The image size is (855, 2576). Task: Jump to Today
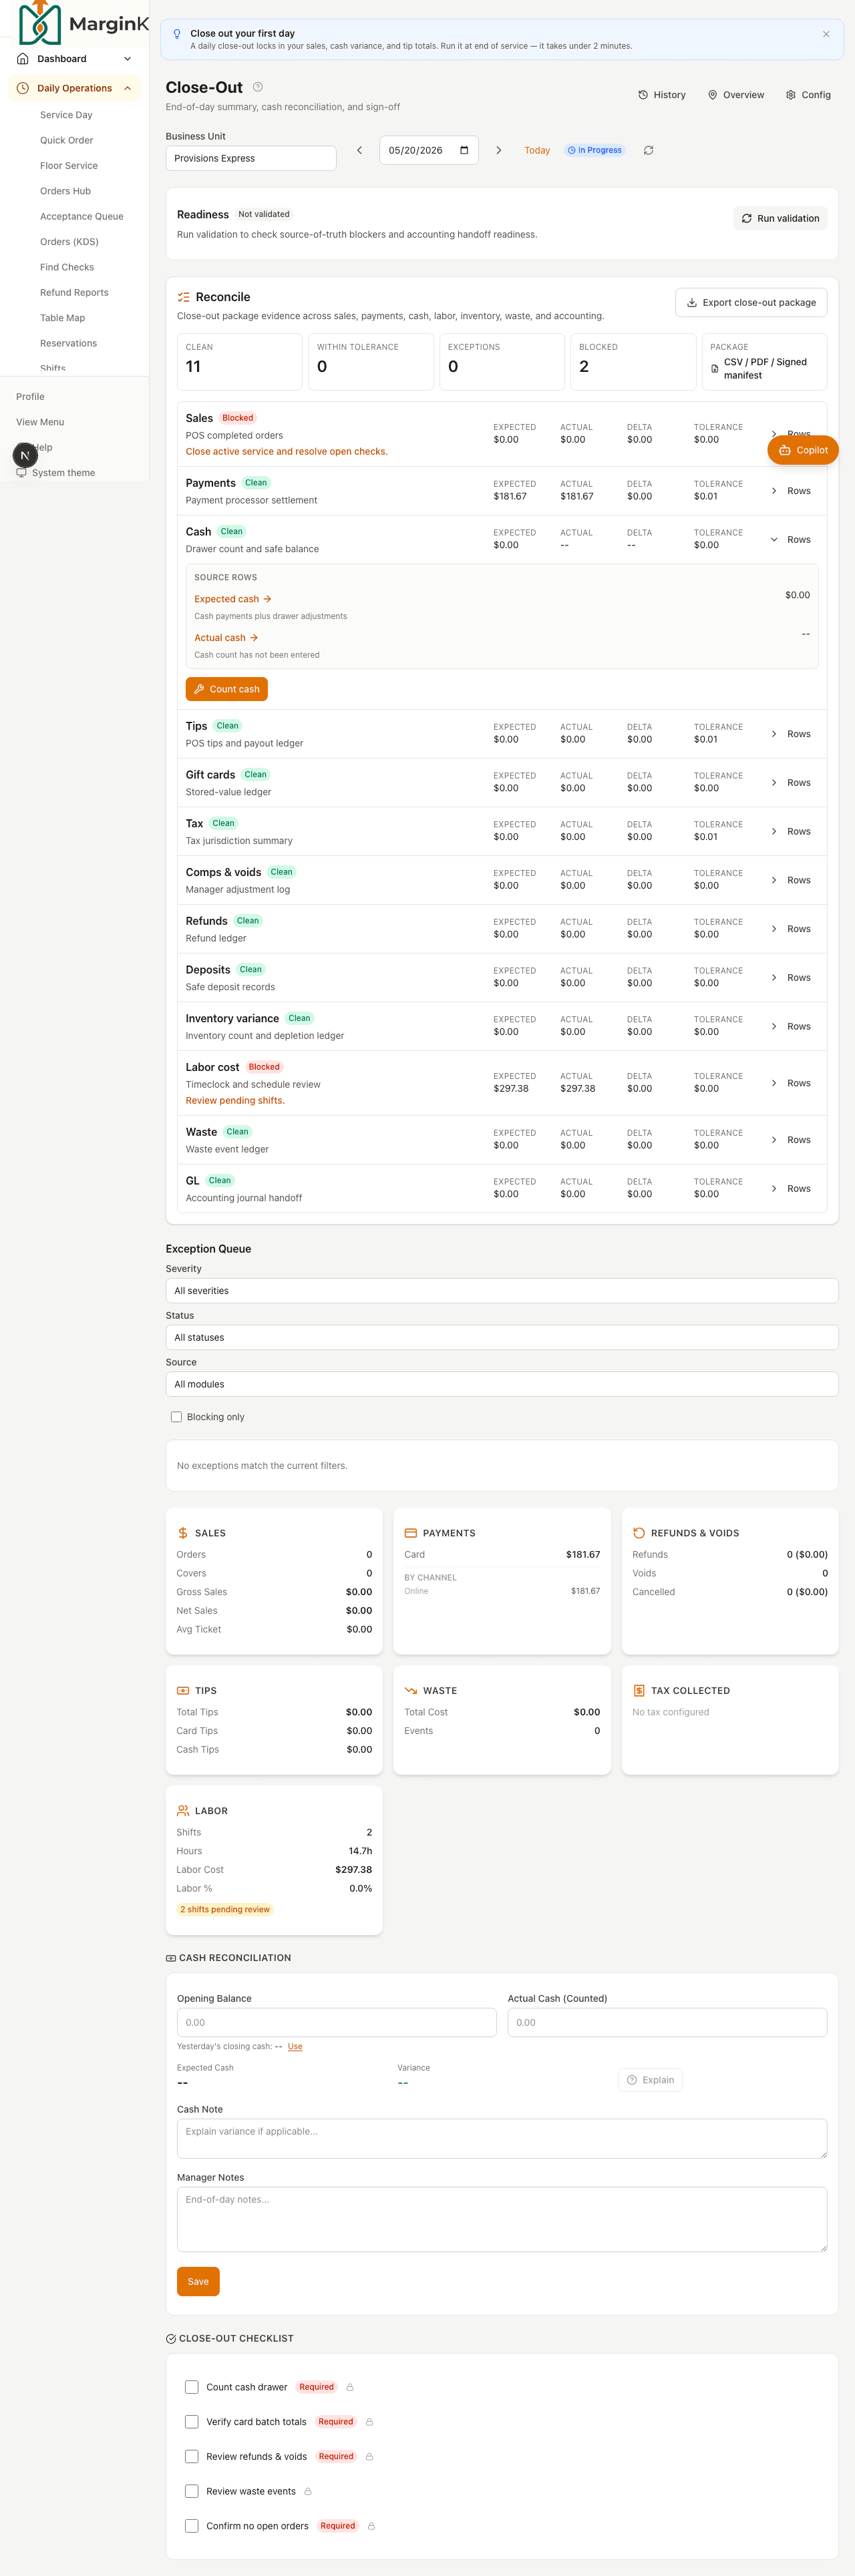[x=537, y=150]
